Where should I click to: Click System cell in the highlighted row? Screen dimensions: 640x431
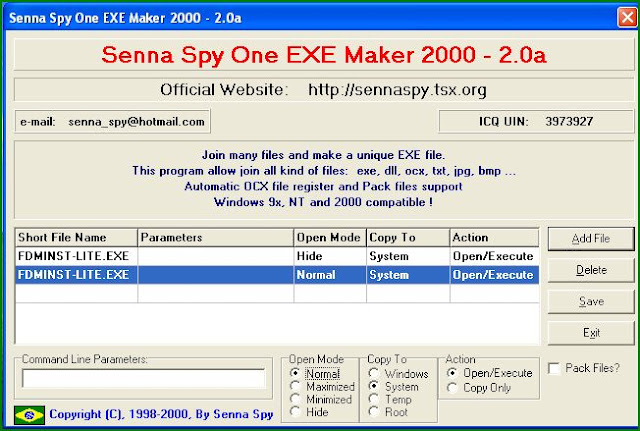tap(408, 275)
